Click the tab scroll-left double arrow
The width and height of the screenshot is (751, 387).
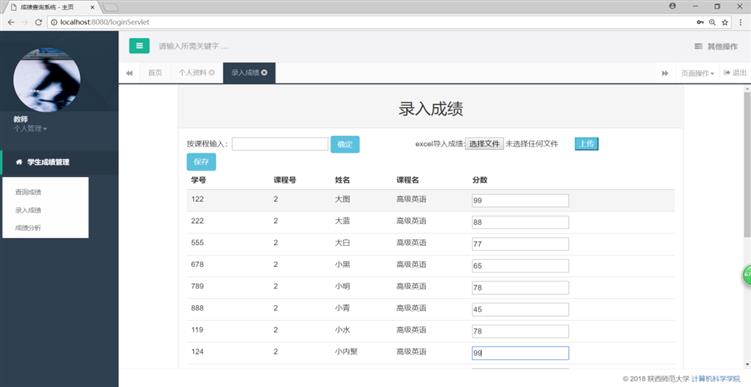(x=129, y=73)
